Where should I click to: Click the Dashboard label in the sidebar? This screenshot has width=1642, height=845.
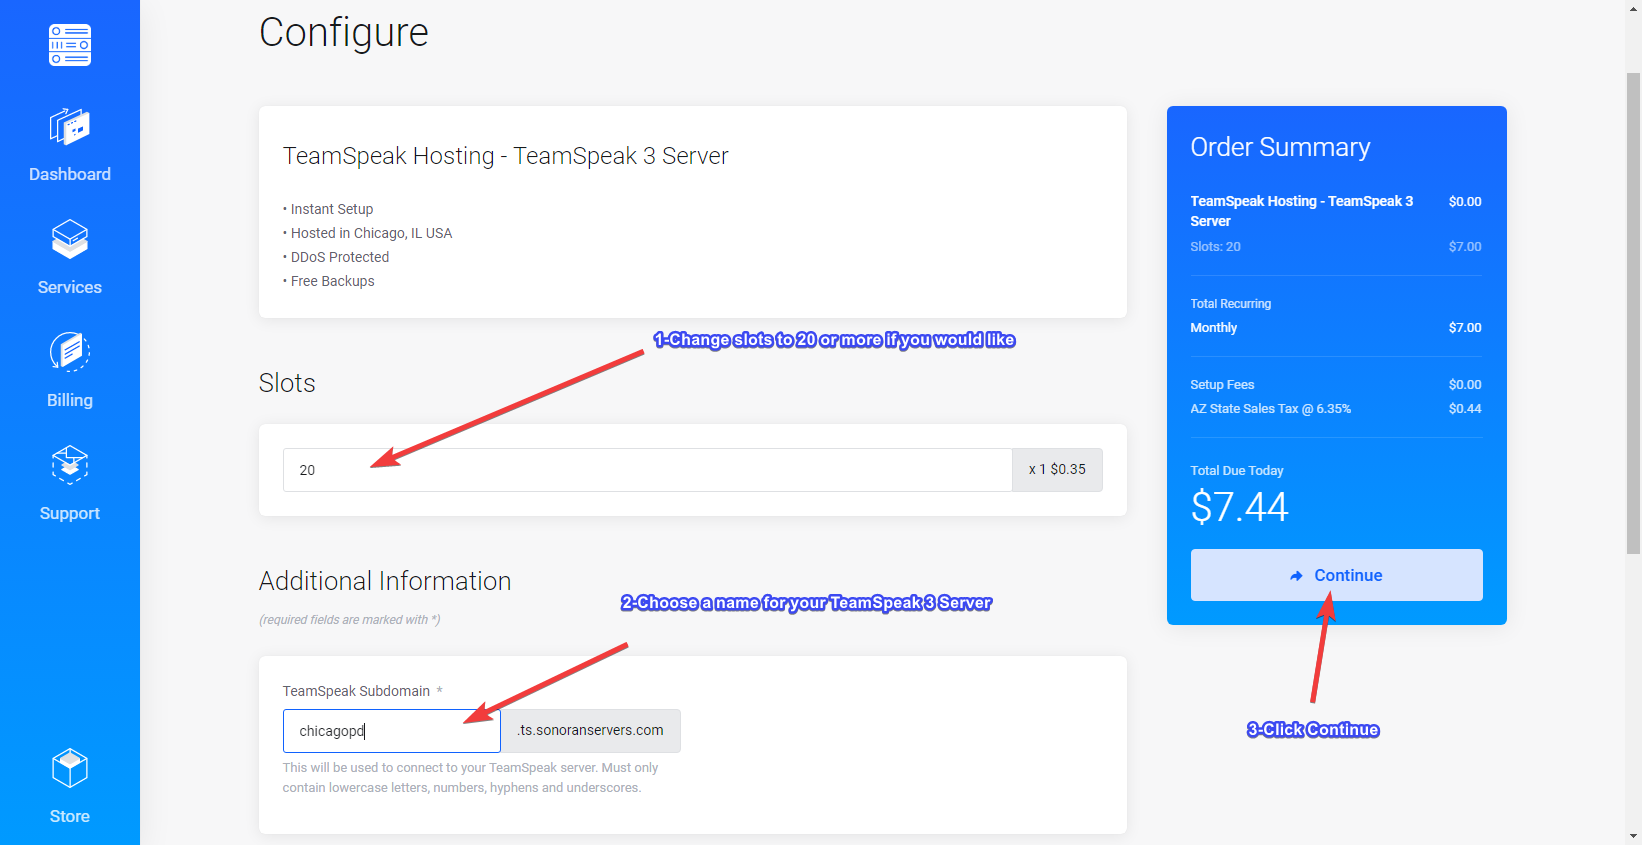[70, 174]
